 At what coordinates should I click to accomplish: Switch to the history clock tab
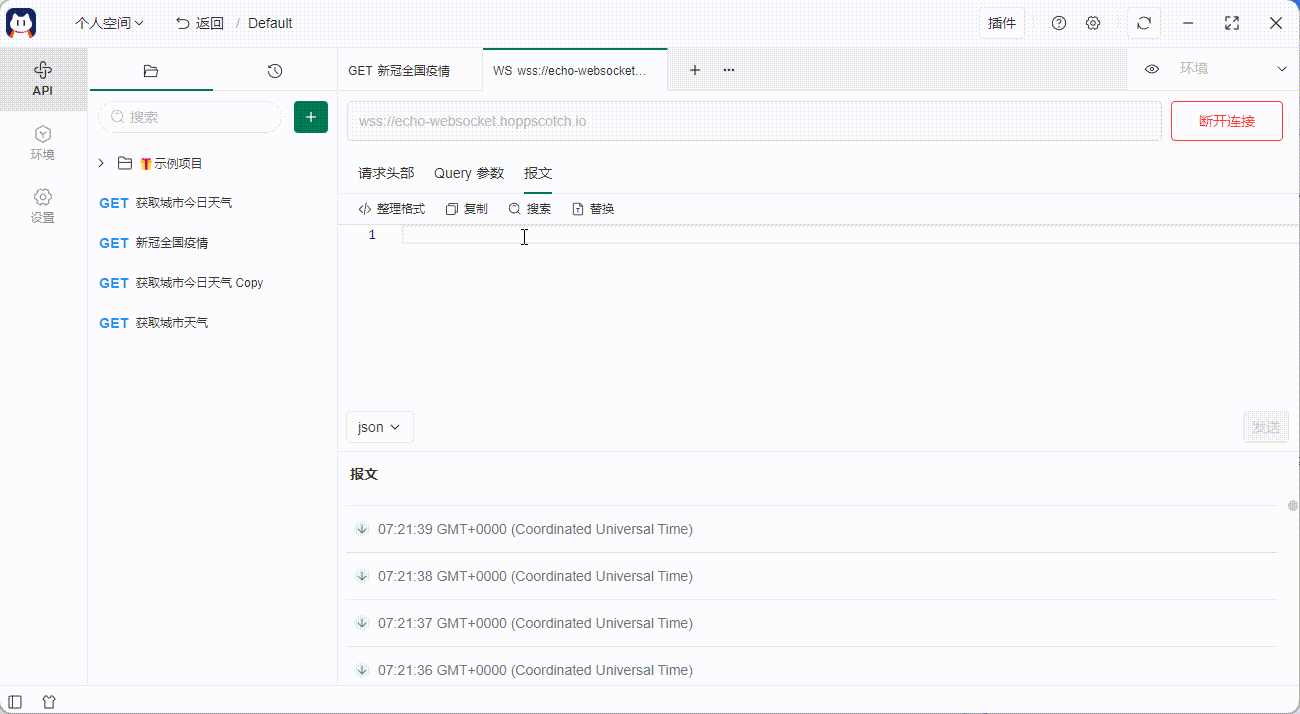click(x=275, y=71)
